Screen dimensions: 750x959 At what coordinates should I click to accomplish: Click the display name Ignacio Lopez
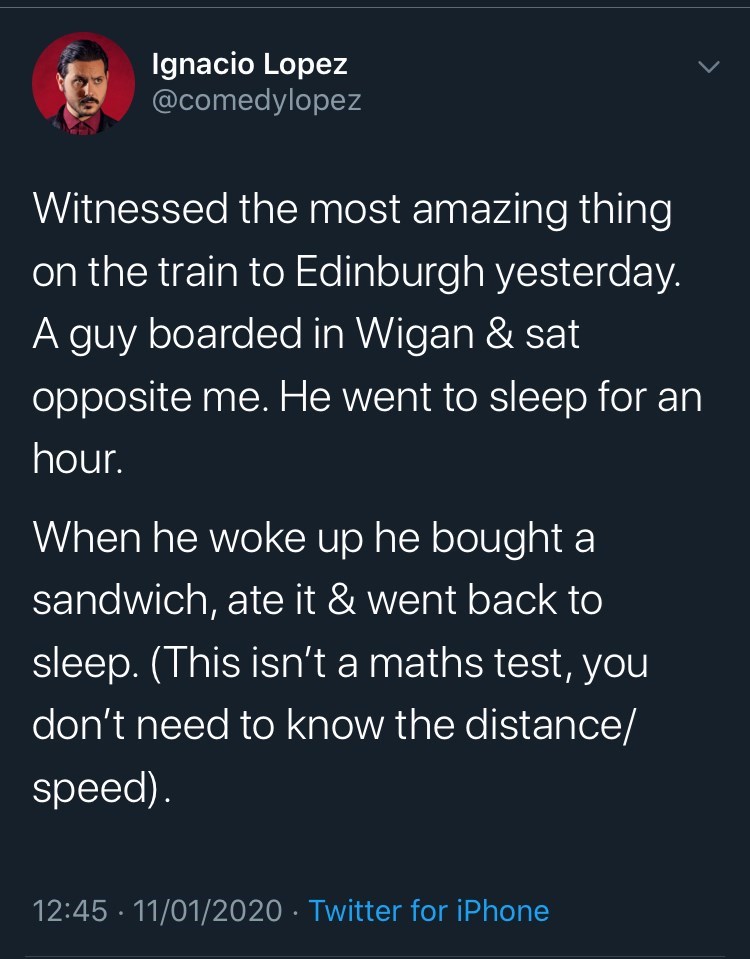coord(249,65)
